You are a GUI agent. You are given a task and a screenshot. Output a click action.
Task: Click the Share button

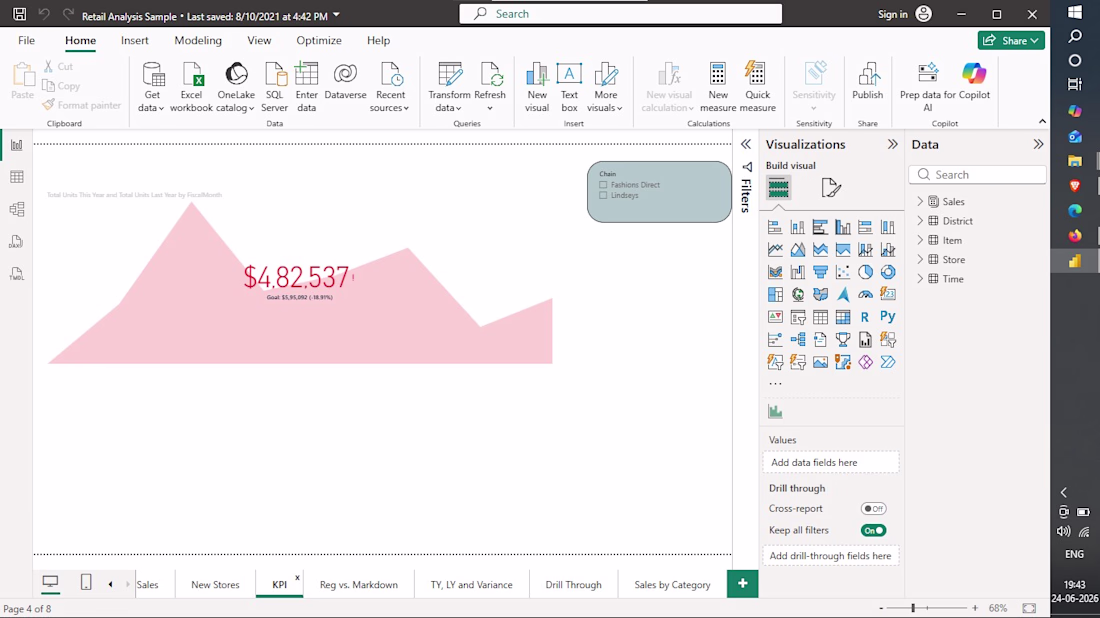[1011, 41]
